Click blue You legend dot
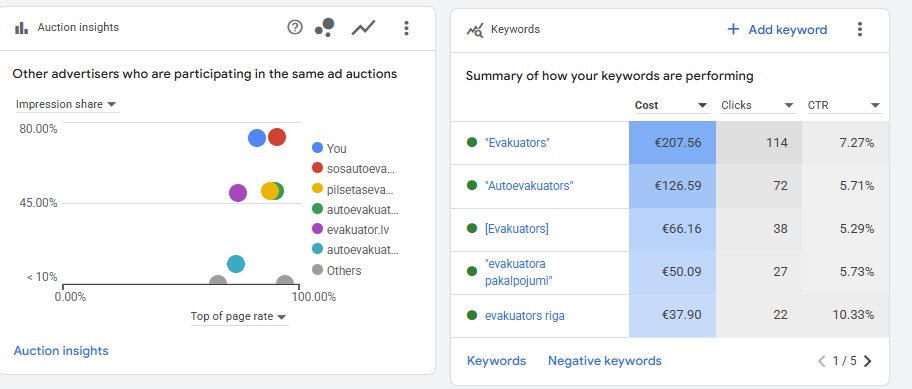Viewport: 912px width, 389px height. [318, 148]
